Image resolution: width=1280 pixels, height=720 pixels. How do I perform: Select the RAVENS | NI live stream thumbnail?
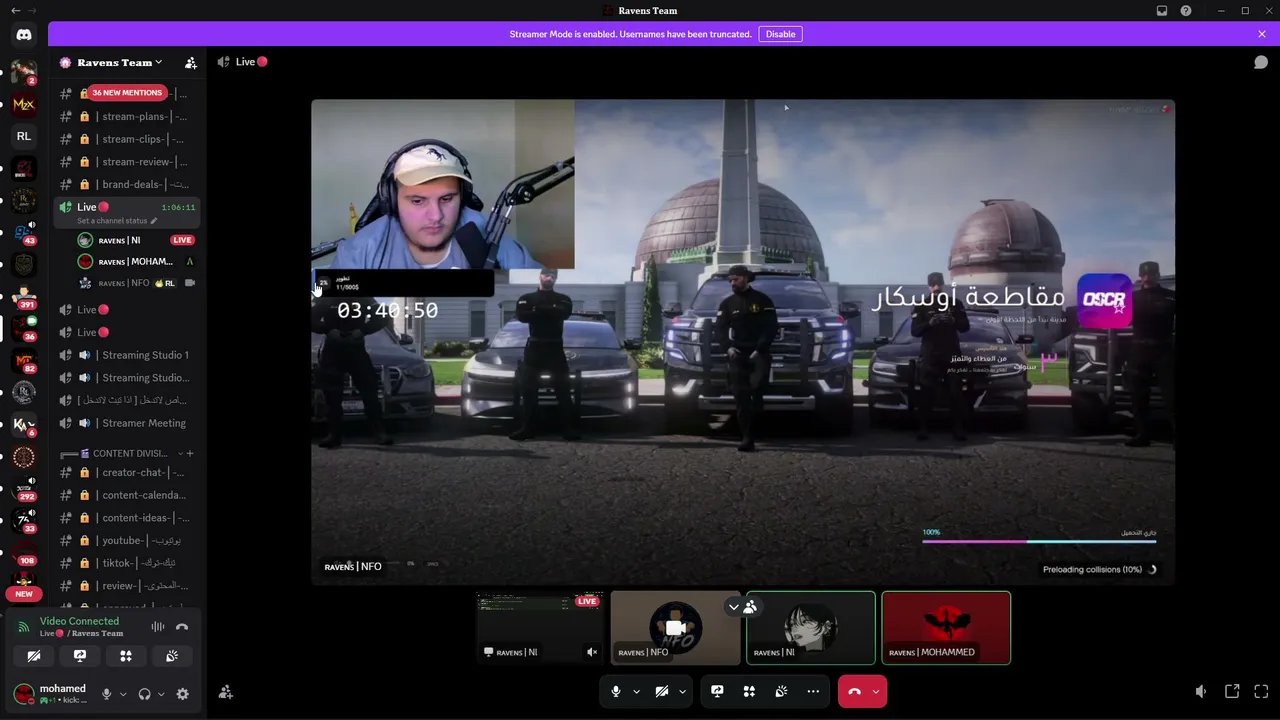click(540, 628)
